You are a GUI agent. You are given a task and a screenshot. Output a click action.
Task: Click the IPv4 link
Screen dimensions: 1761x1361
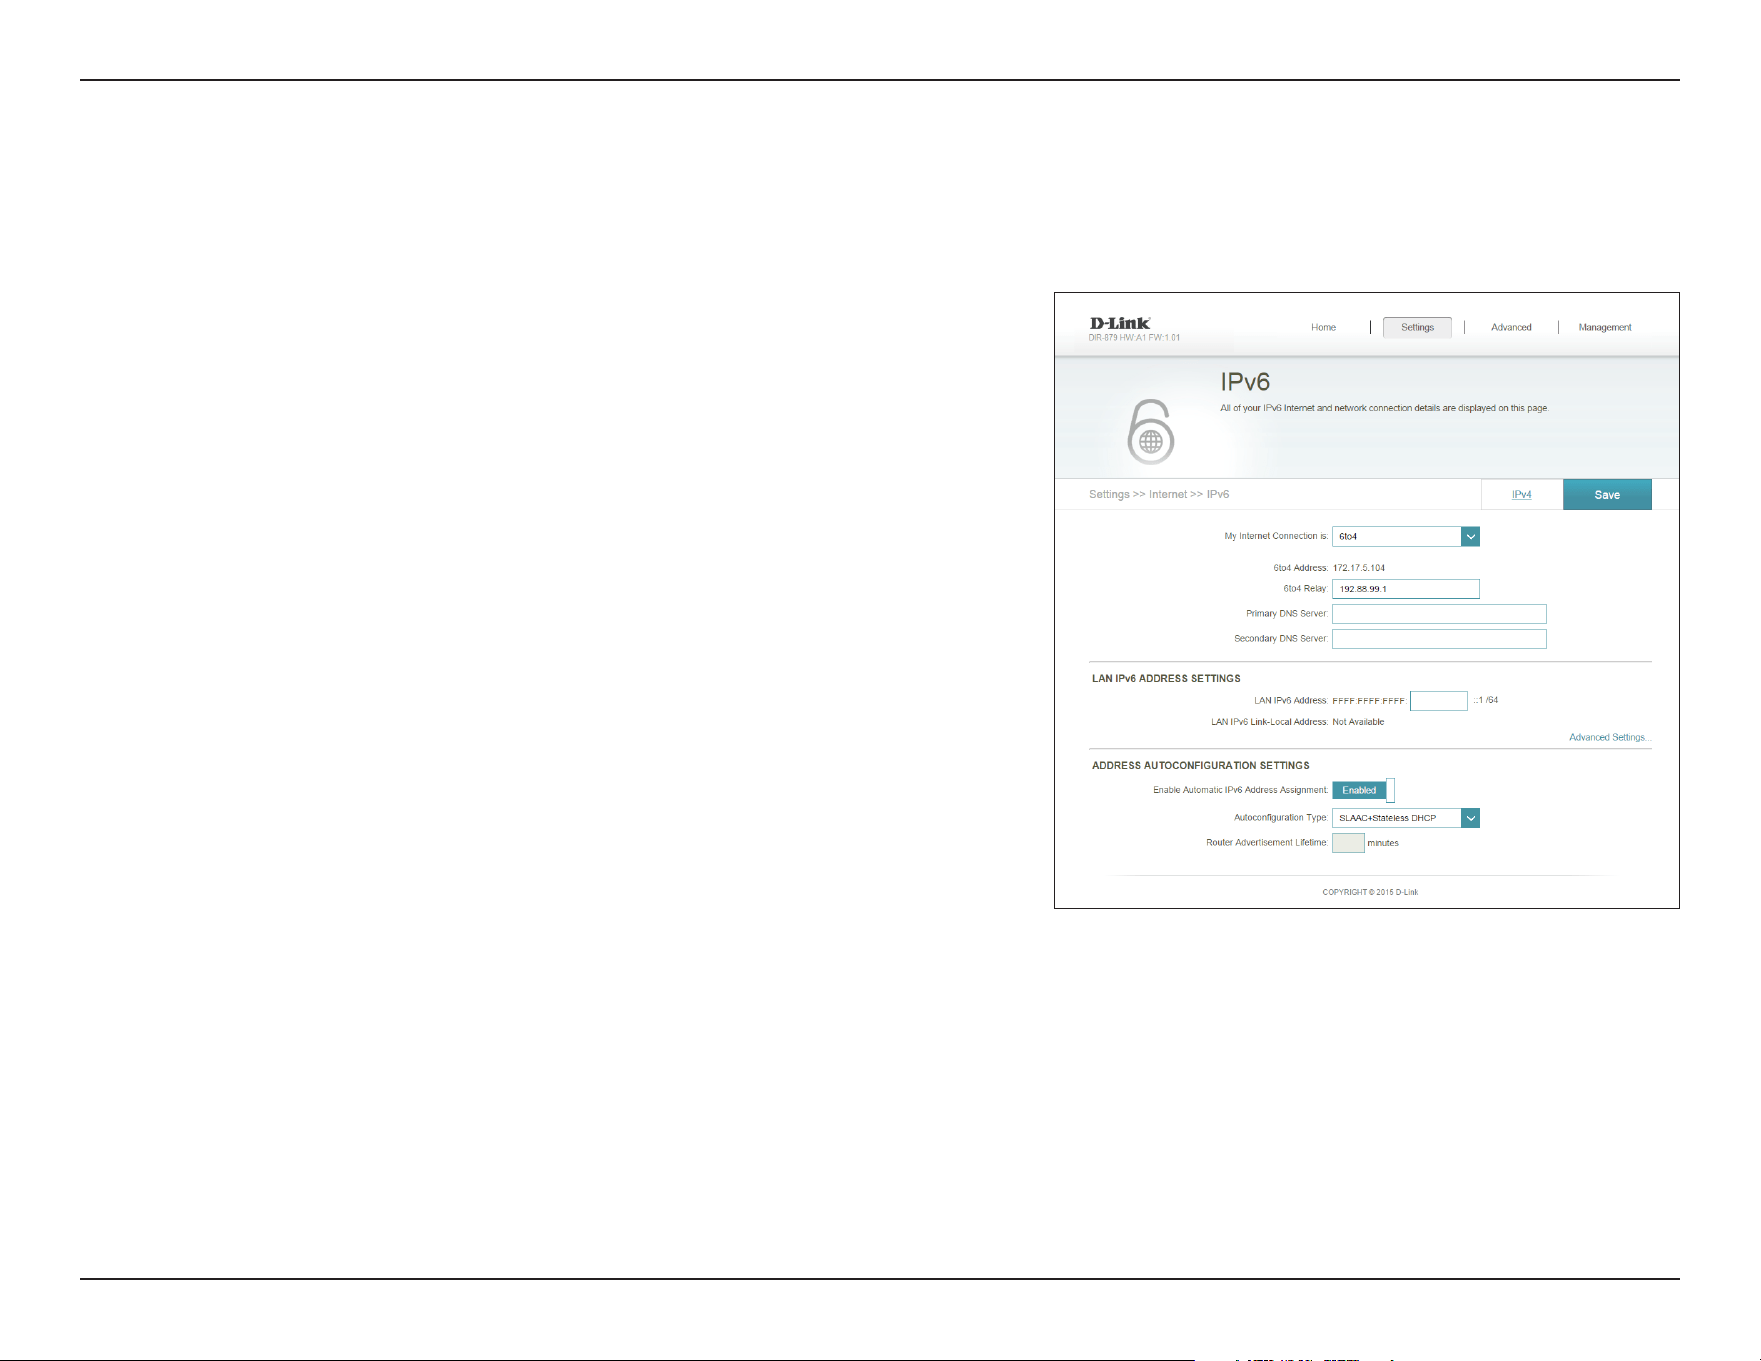coord(1522,495)
